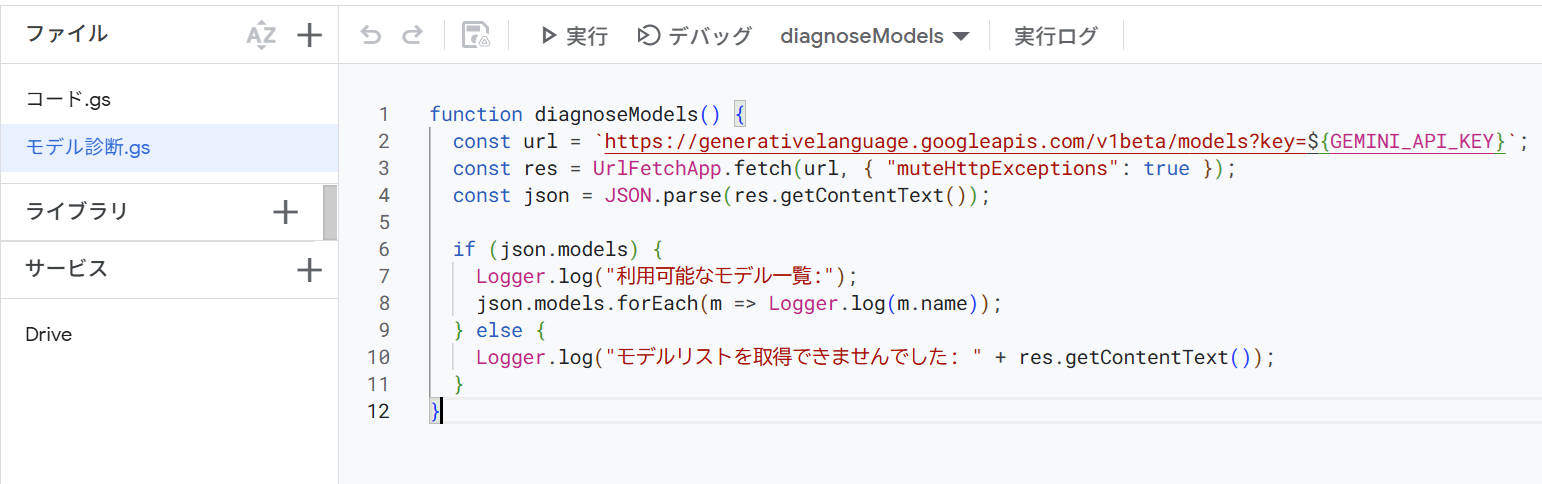1542x484 pixels.
Task: Save project with the floppy disk icon
Action: (476, 36)
